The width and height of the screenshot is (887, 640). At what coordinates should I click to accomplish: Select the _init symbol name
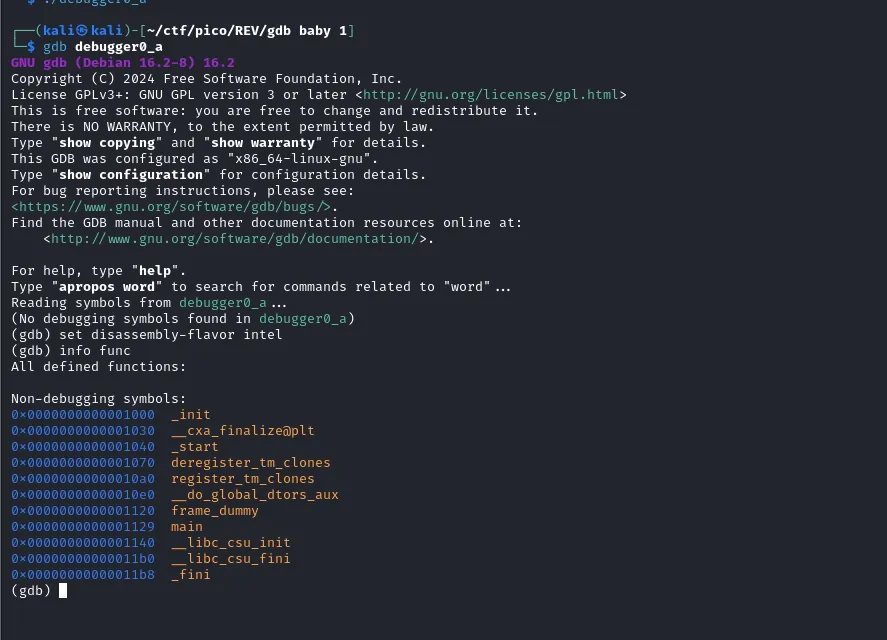(191, 415)
